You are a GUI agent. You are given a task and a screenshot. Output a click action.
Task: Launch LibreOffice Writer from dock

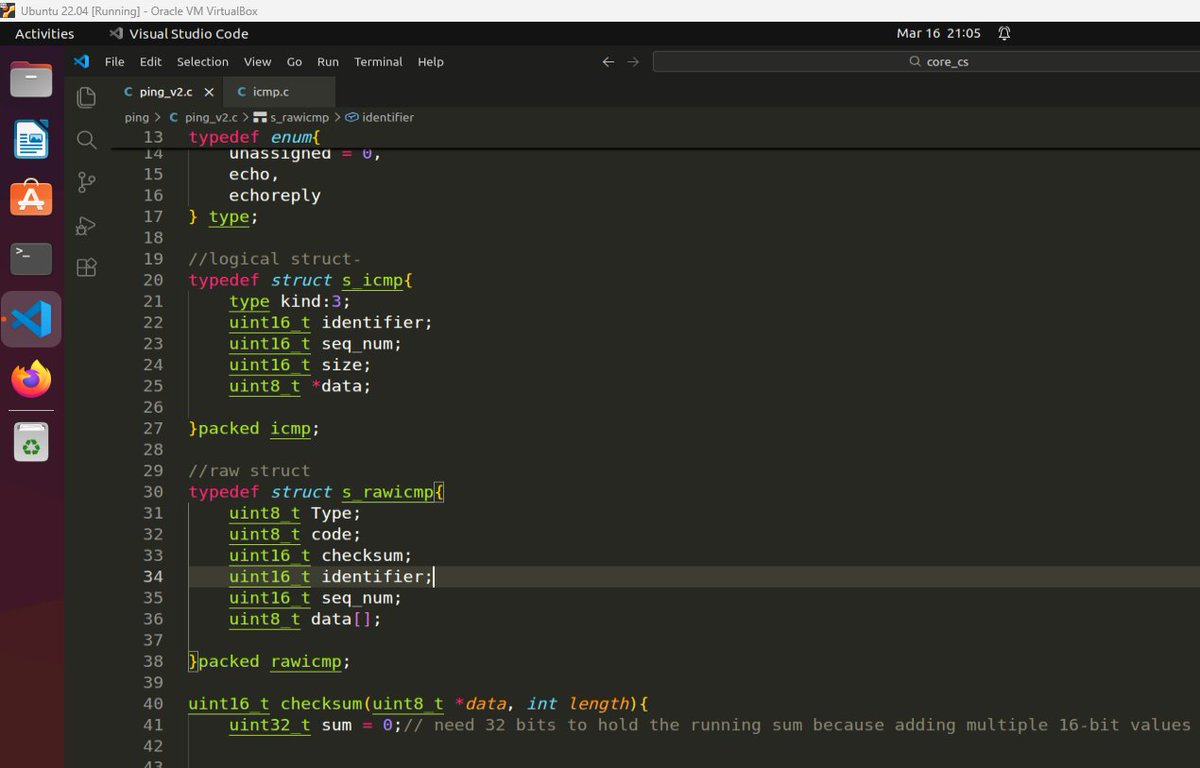point(31,138)
